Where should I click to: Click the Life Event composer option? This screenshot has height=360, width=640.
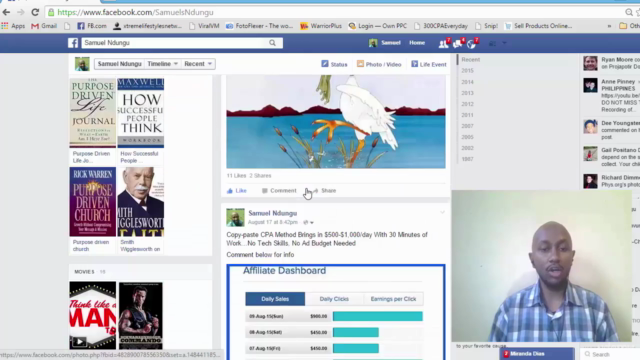tap(429, 64)
